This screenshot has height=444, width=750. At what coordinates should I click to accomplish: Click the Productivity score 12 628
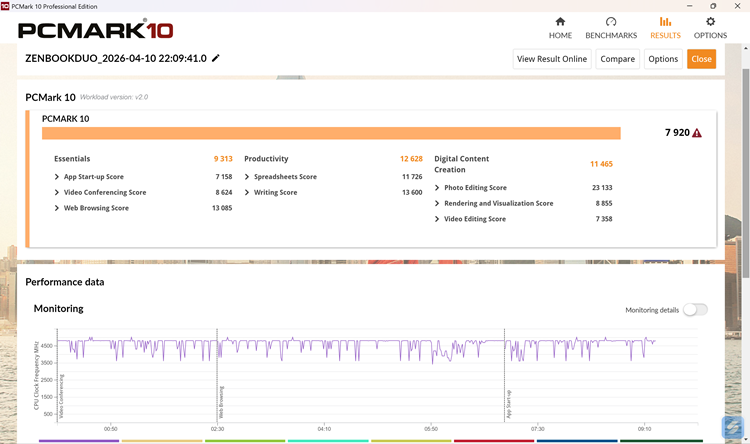[x=411, y=159]
